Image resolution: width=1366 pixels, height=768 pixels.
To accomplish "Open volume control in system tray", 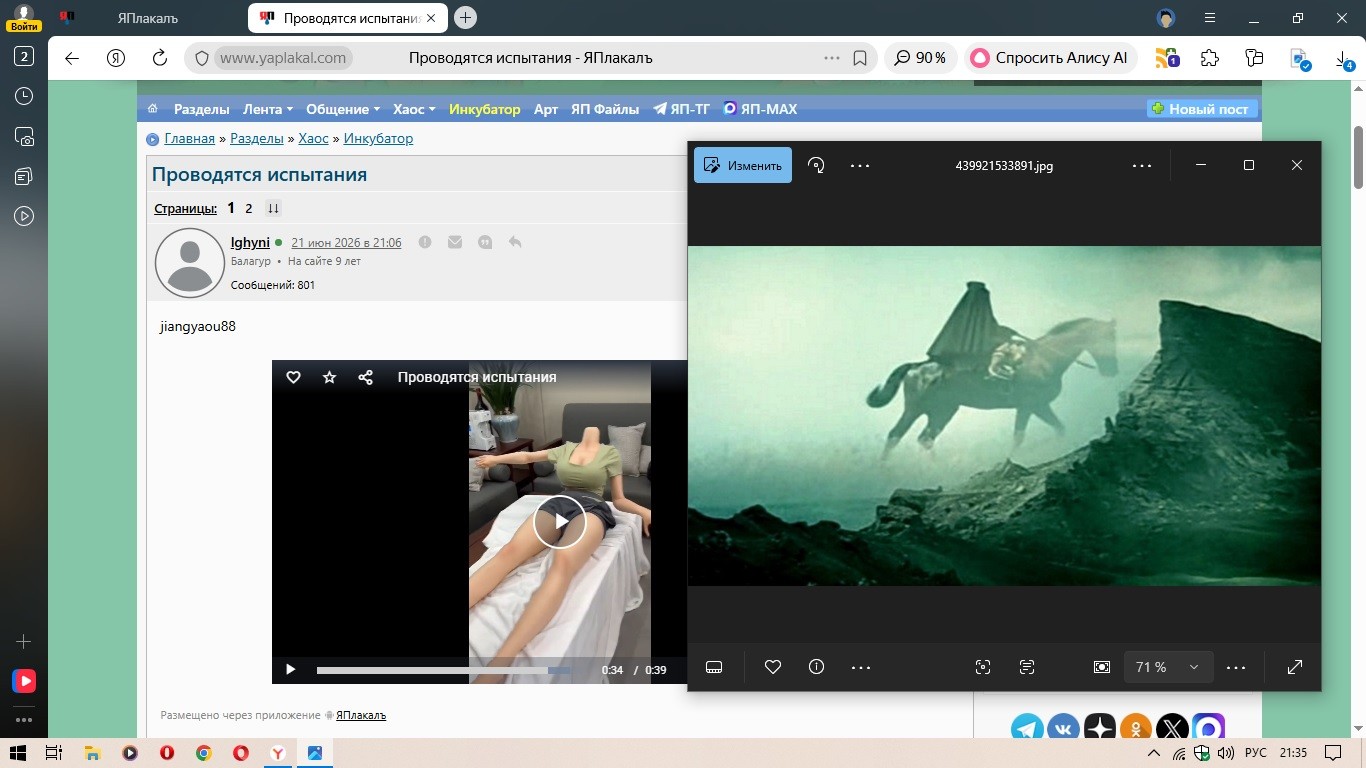I will [x=1225, y=753].
